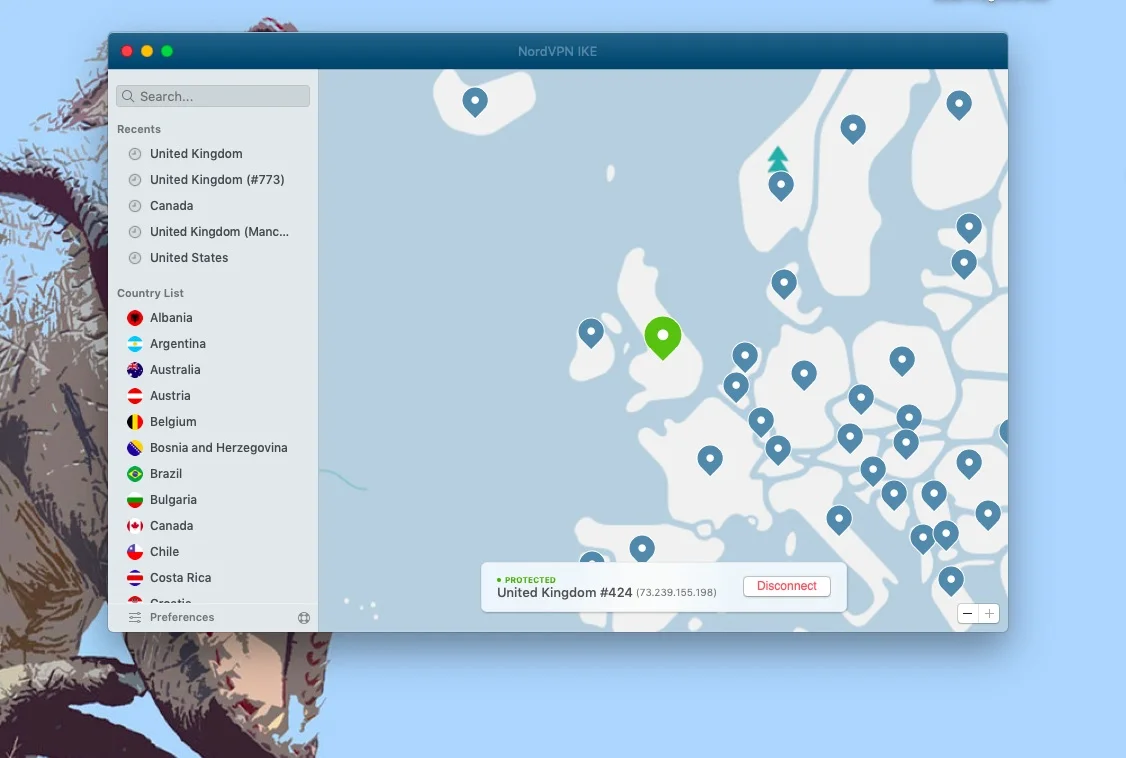Screen dimensions: 1126x758
Task: Select the Poland server pin on map
Action: (901, 361)
